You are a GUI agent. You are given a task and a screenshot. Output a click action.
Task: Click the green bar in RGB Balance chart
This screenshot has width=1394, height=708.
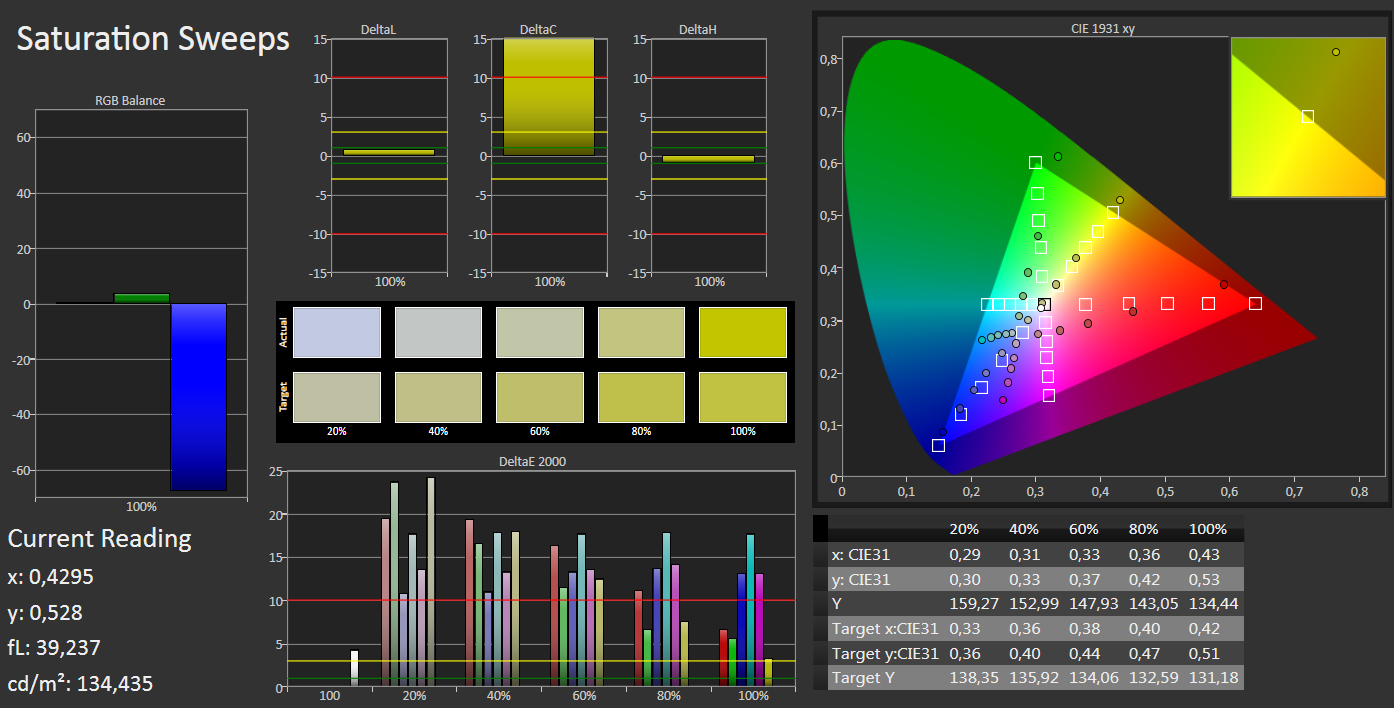(x=141, y=298)
